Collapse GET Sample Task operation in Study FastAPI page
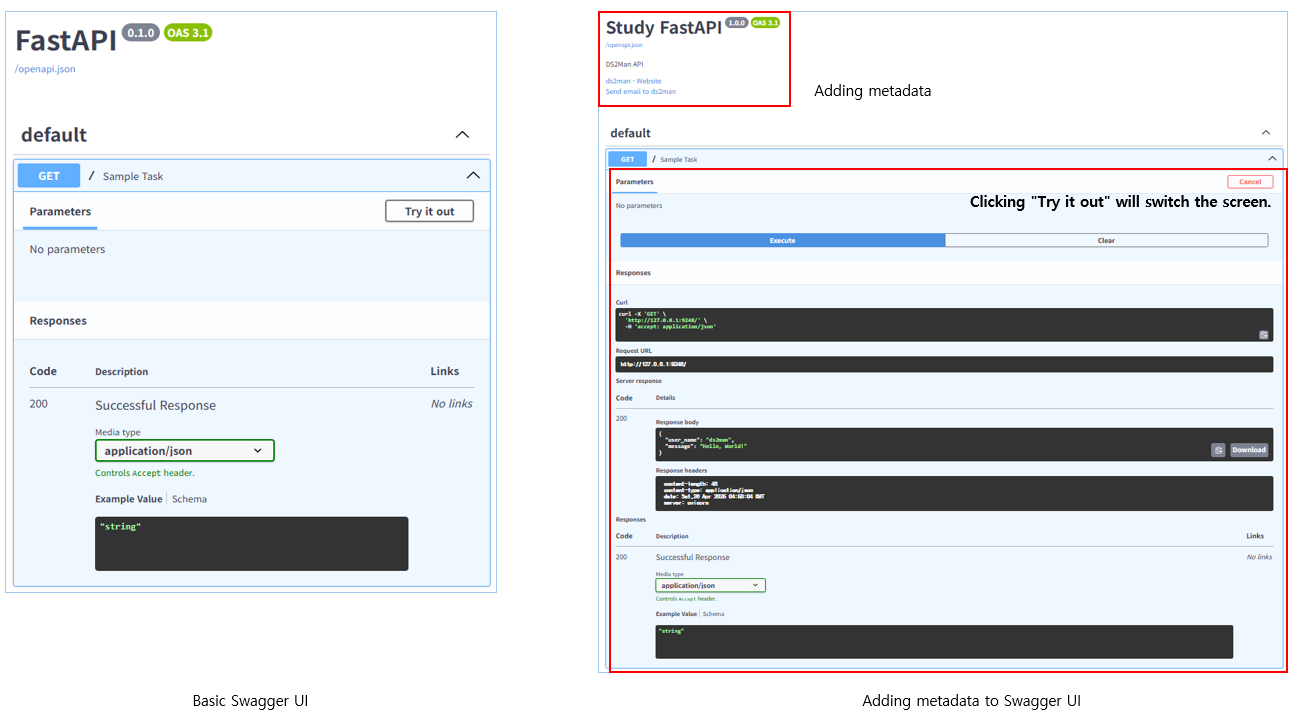Image resolution: width=1293 pixels, height=714 pixels. [1272, 159]
